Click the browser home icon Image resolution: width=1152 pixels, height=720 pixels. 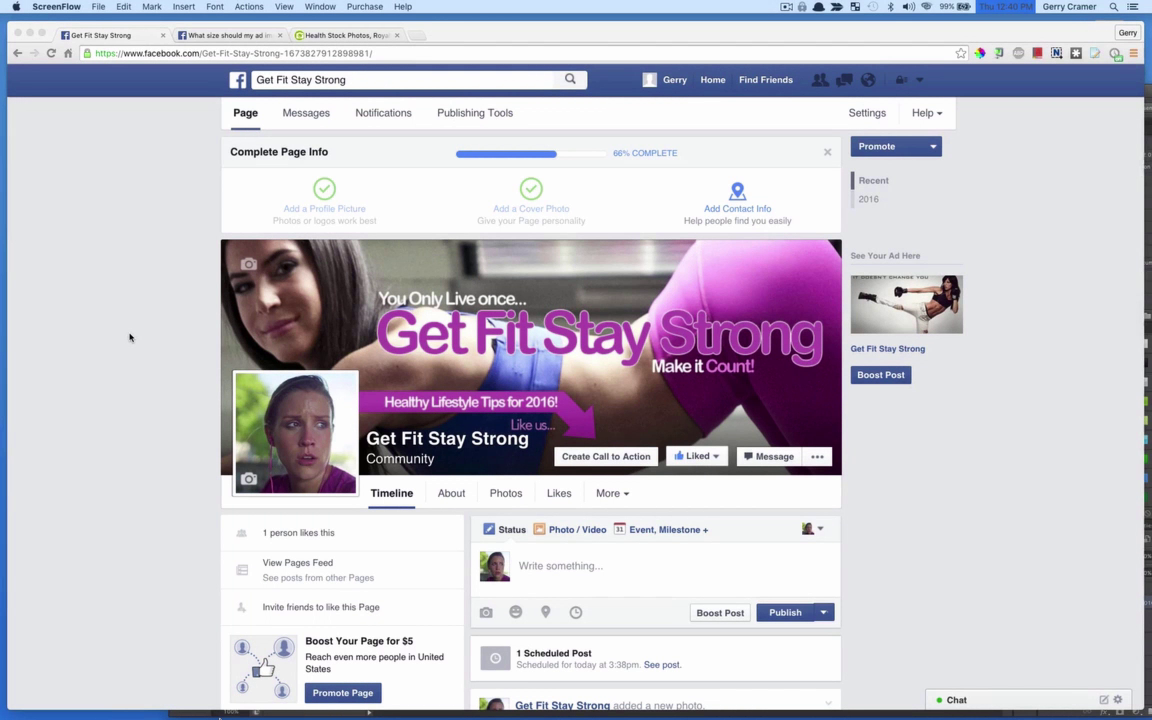[68, 53]
